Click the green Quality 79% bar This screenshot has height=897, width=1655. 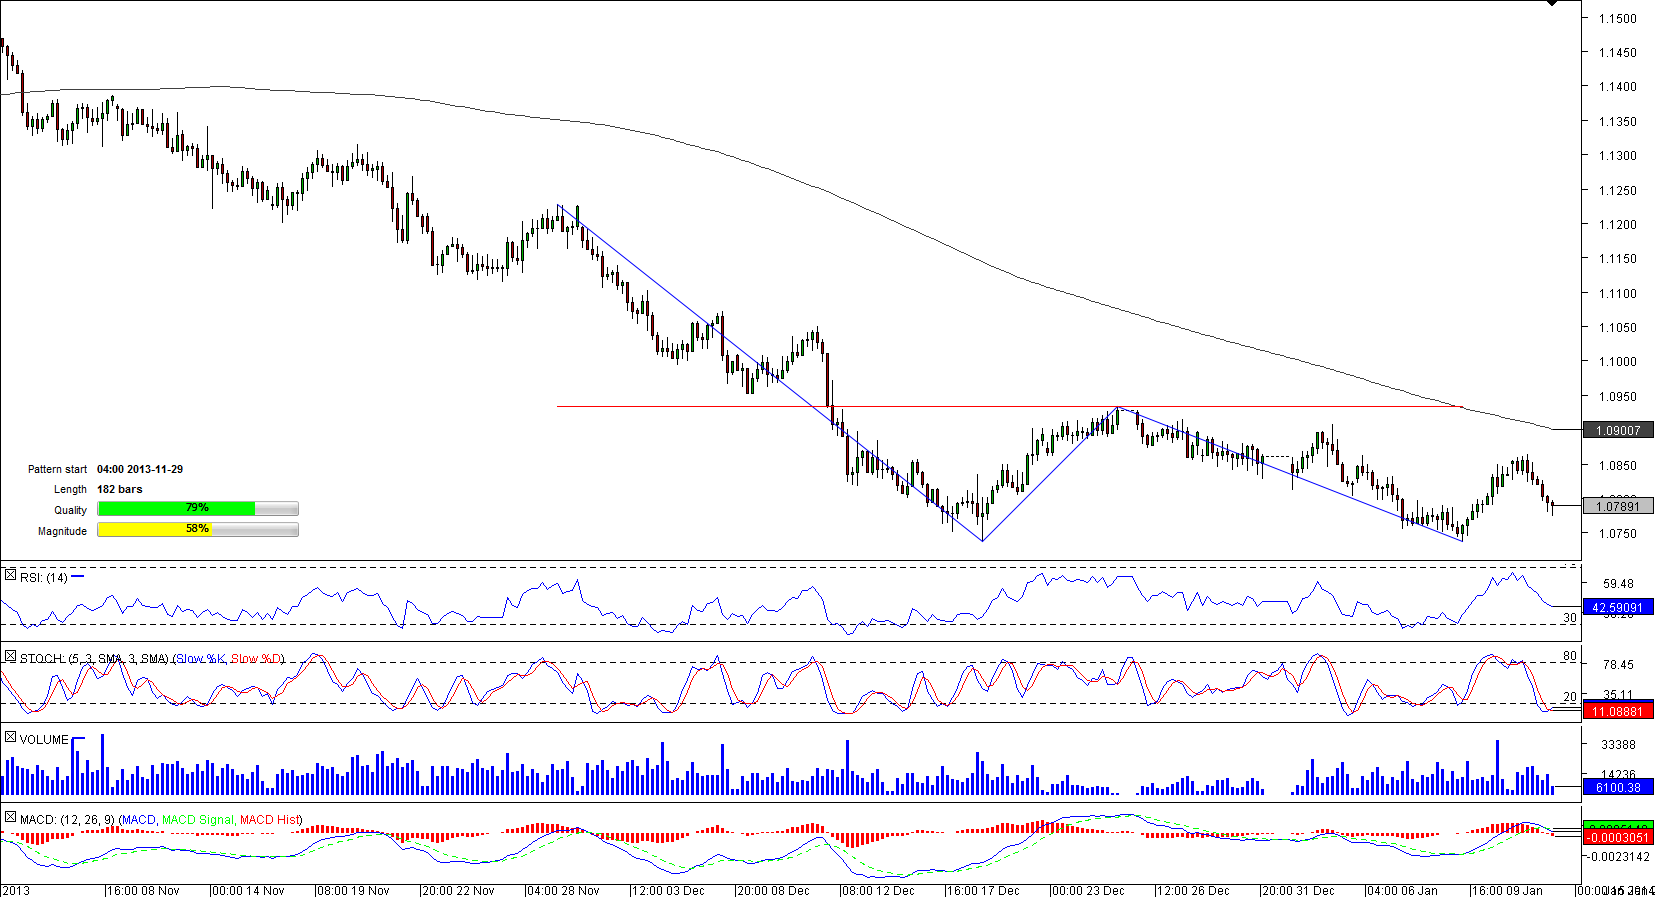coord(176,509)
